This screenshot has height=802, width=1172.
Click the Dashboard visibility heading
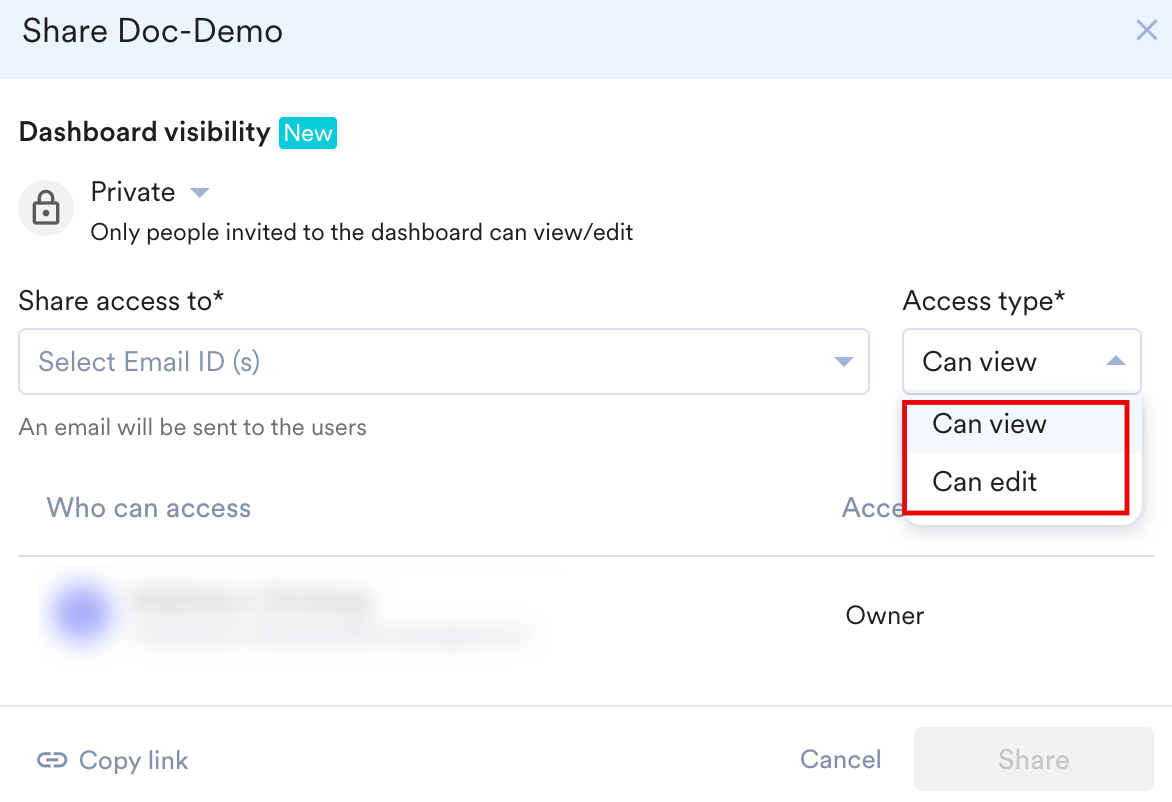point(145,133)
